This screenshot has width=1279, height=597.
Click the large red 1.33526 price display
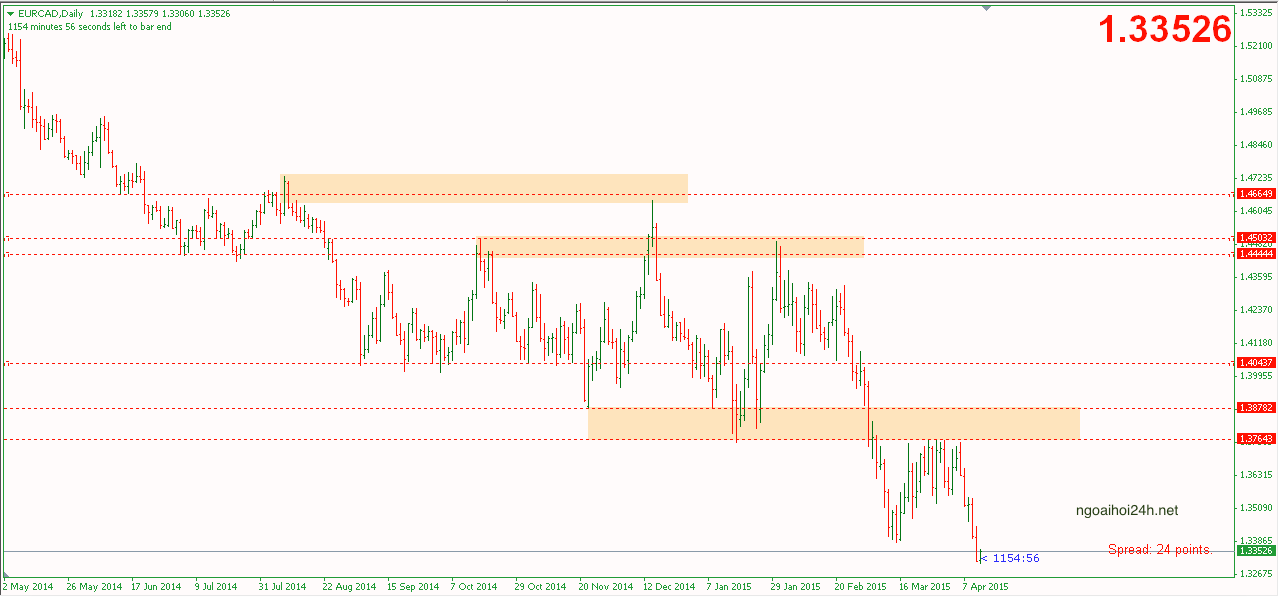[1165, 30]
